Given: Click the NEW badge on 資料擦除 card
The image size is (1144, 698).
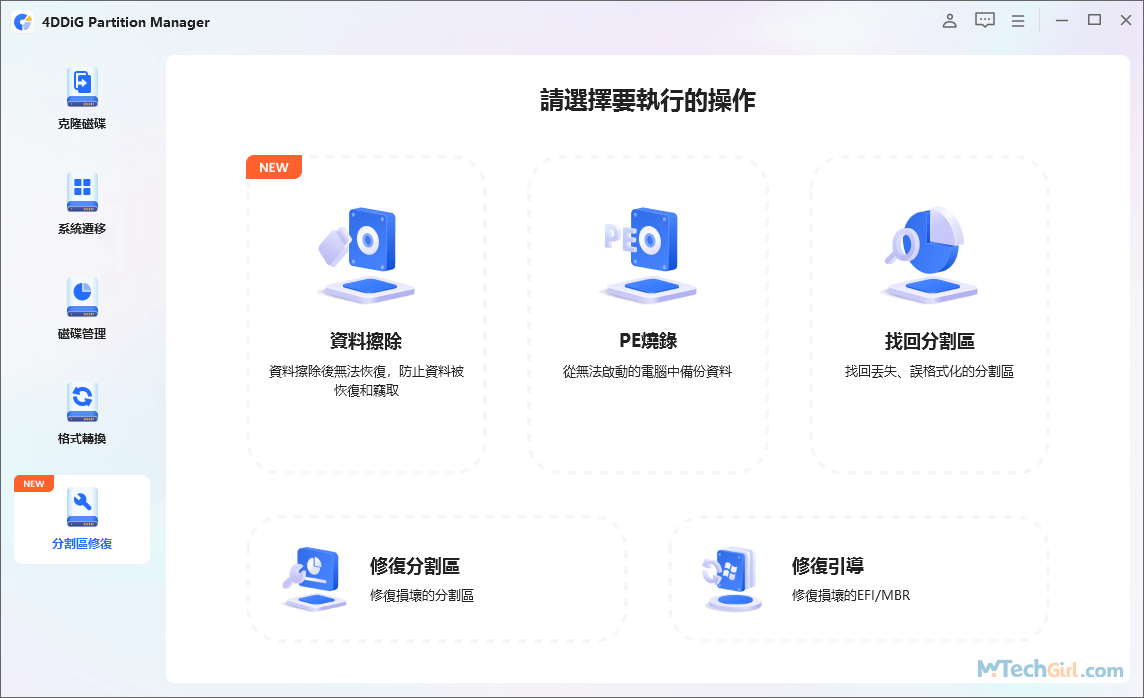Looking at the screenshot, I should 273,167.
